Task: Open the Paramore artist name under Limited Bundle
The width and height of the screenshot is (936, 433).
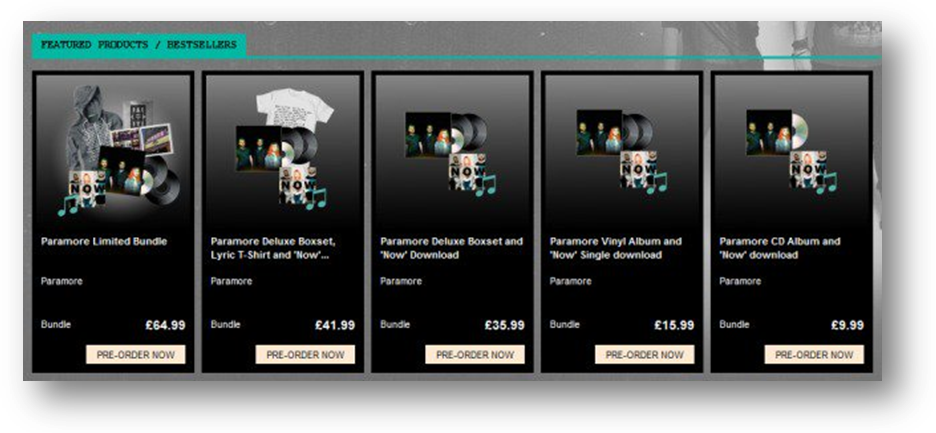Action: (x=61, y=281)
